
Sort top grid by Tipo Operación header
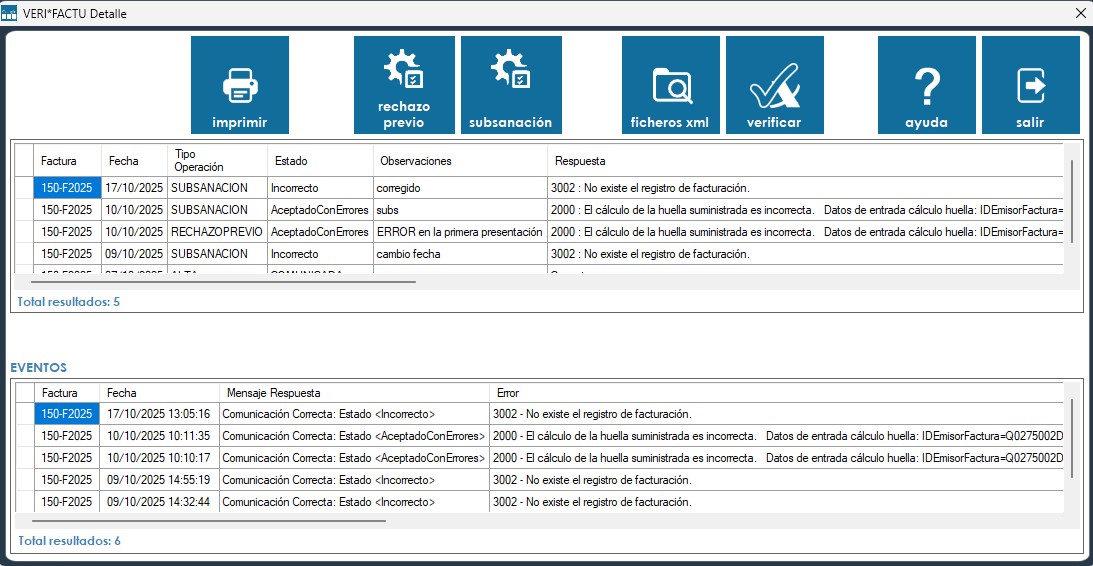click(x=199, y=161)
